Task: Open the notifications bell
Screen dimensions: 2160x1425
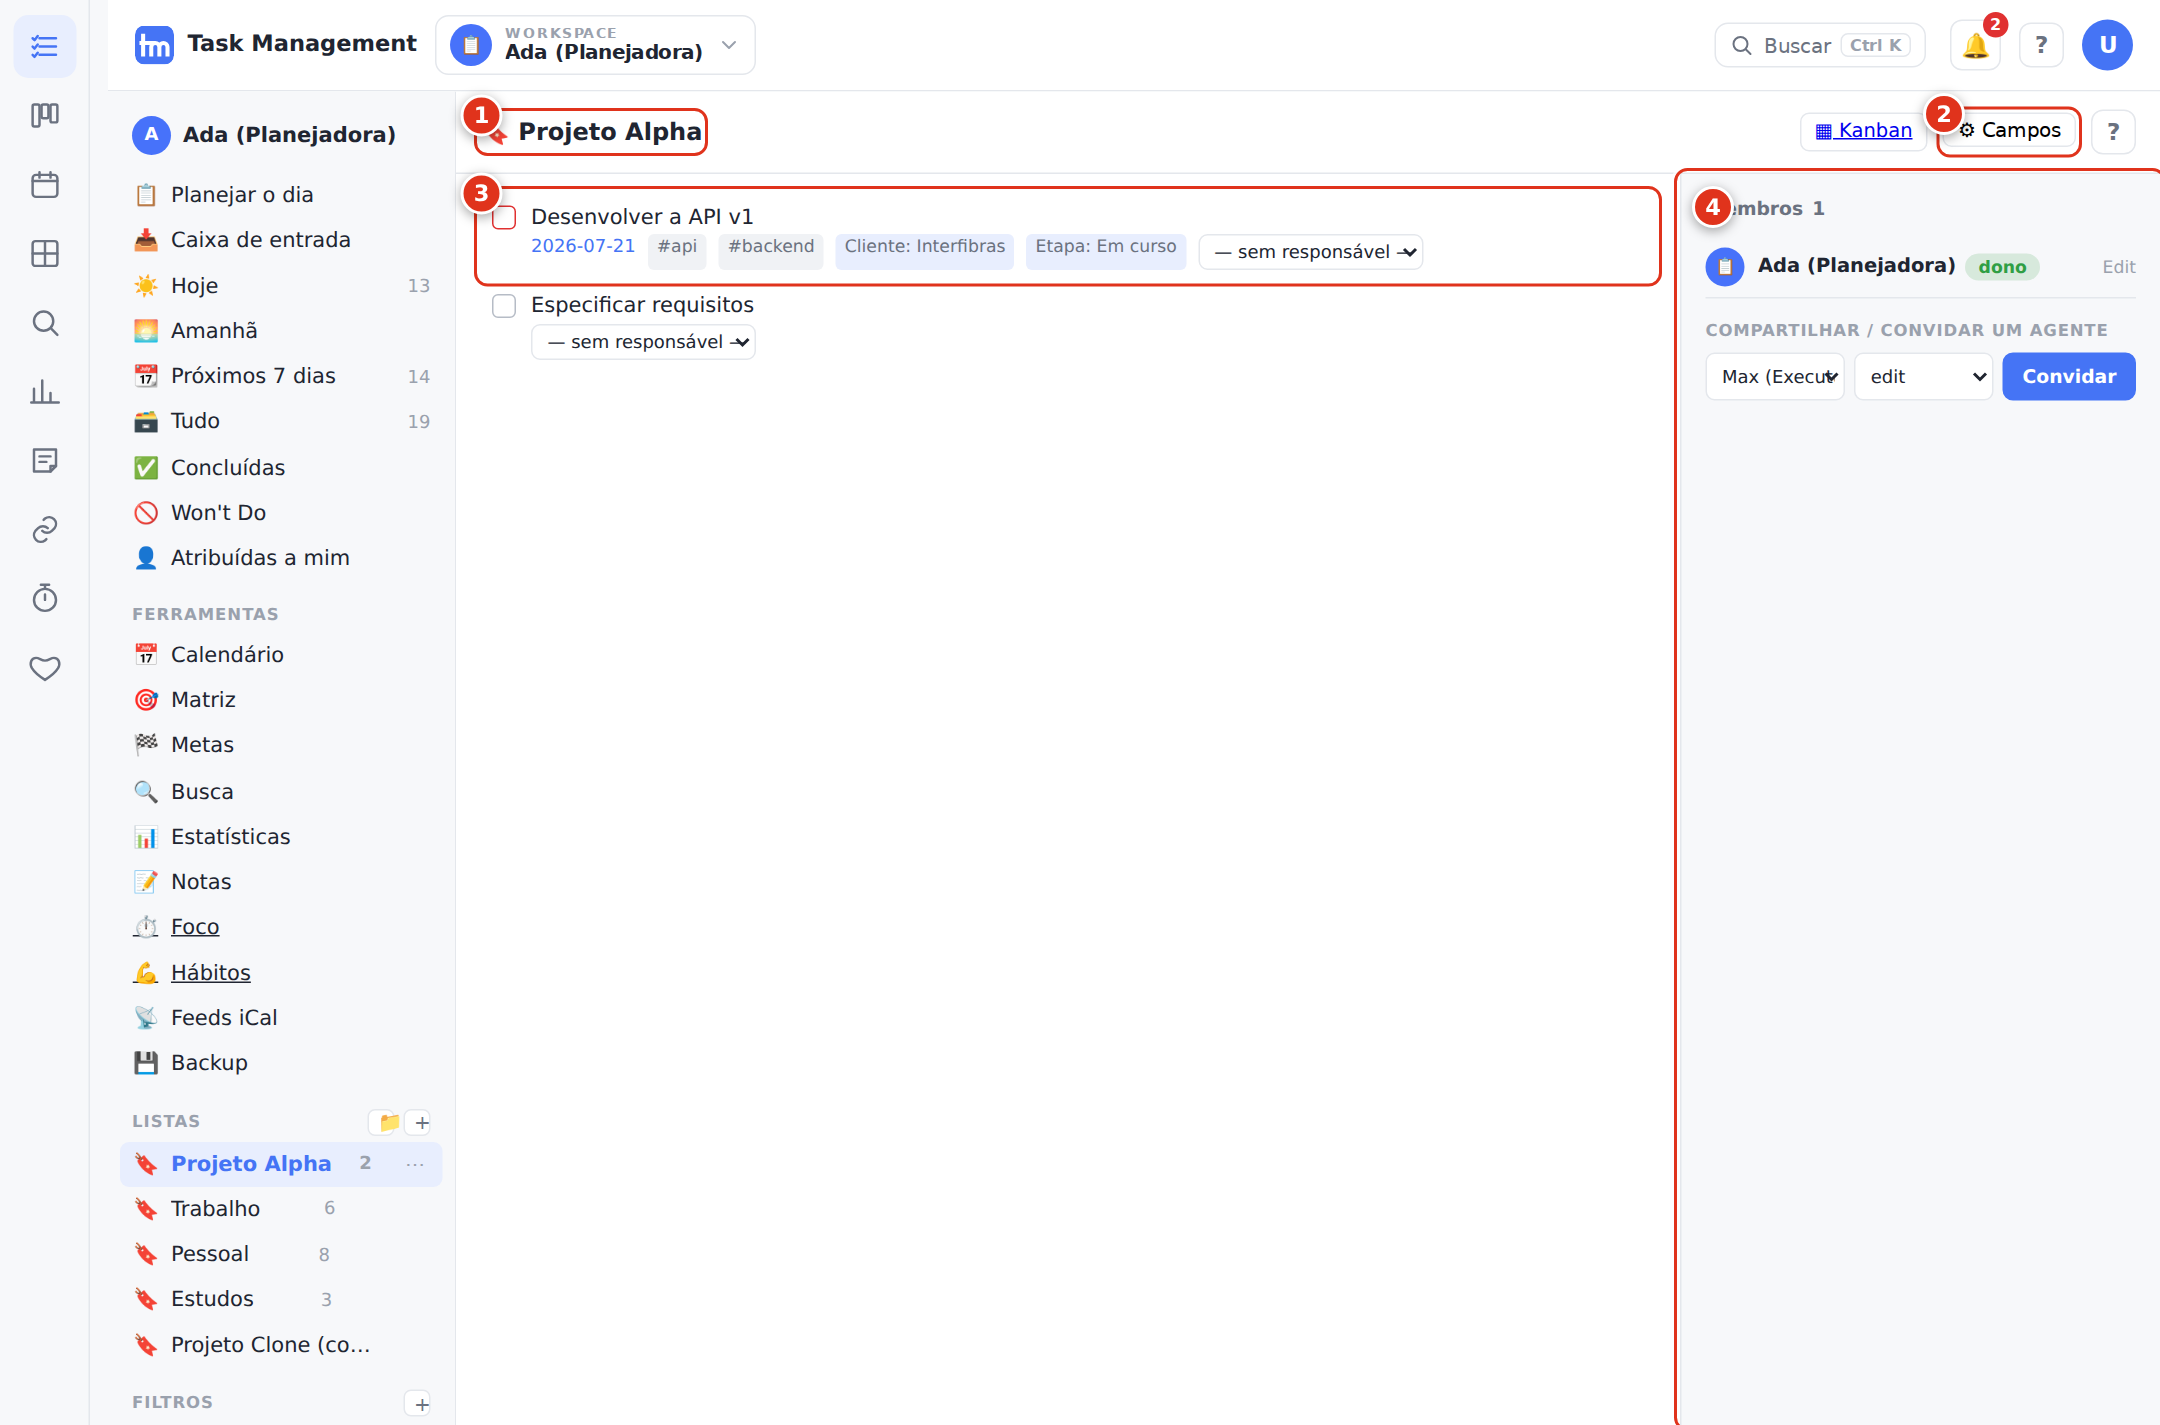Action: [x=1975, y=46]
